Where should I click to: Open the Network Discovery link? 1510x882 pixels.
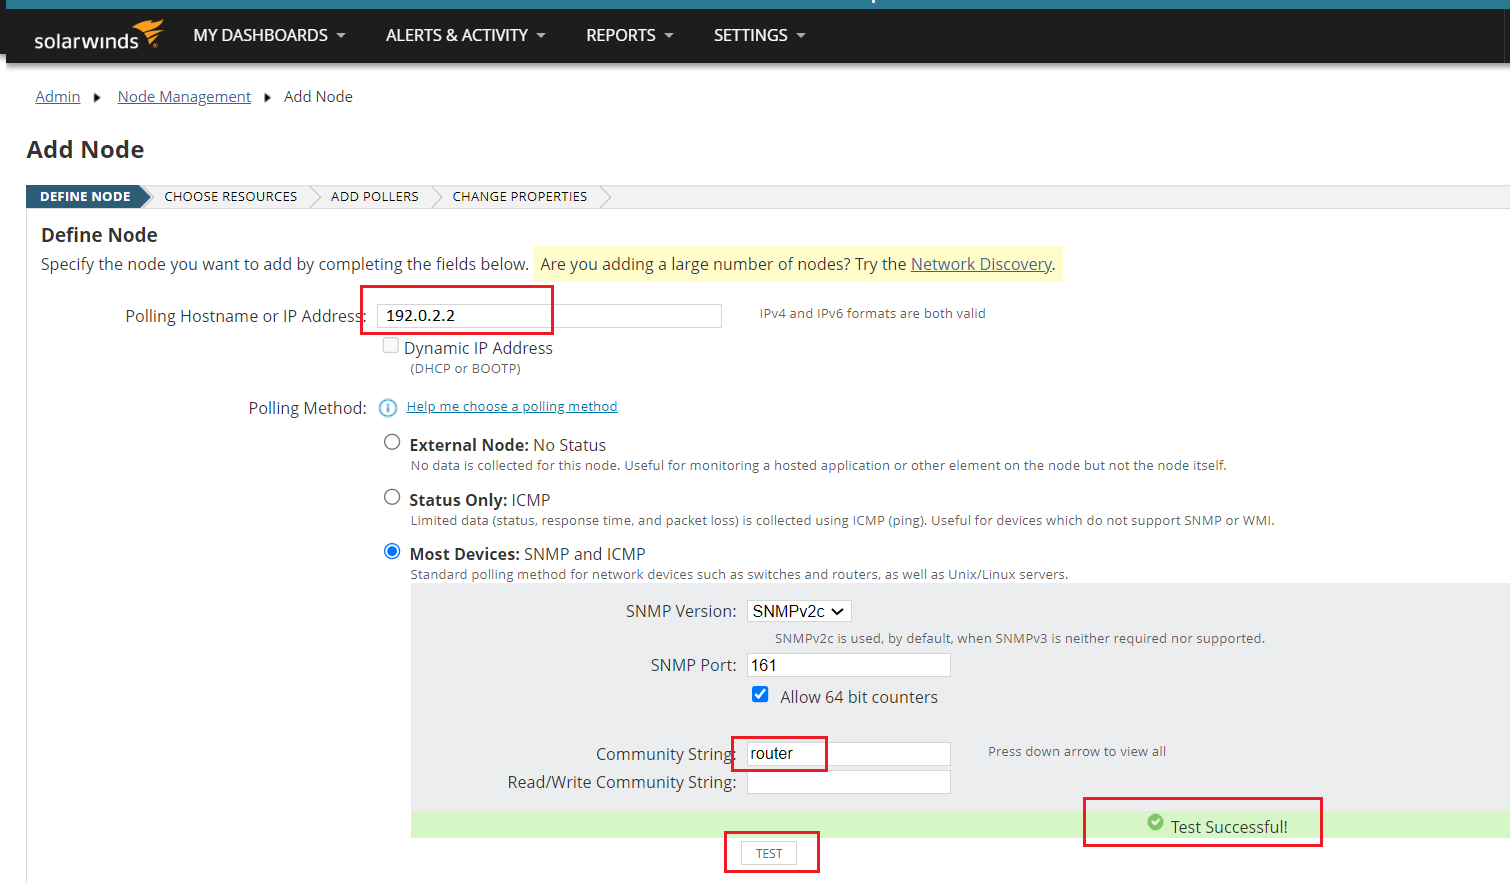click(x=980, y=264)
